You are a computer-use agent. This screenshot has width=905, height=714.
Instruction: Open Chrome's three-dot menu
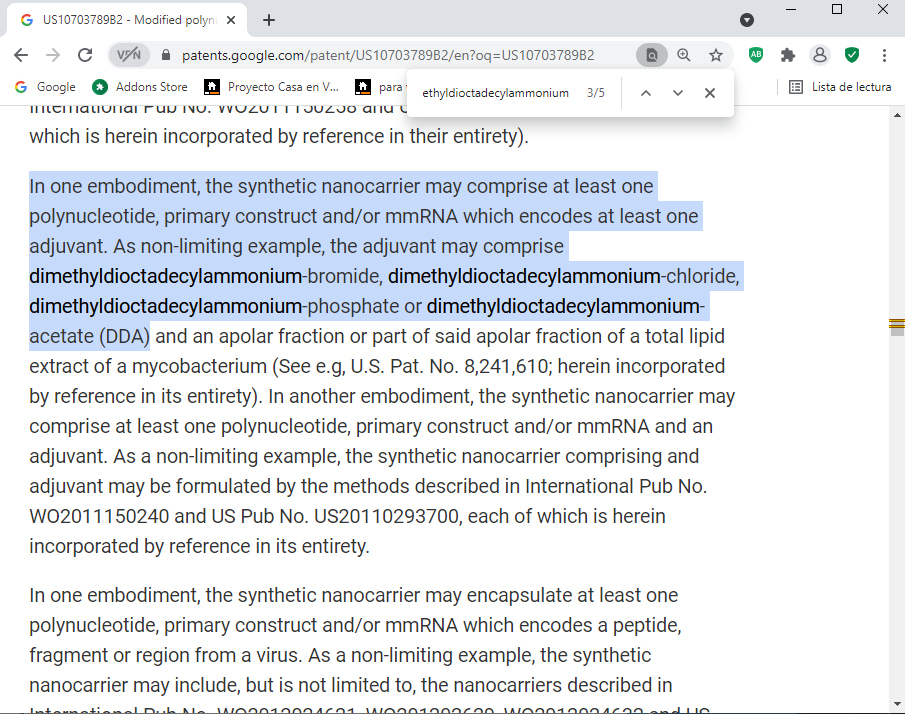[x=885, y=55]
